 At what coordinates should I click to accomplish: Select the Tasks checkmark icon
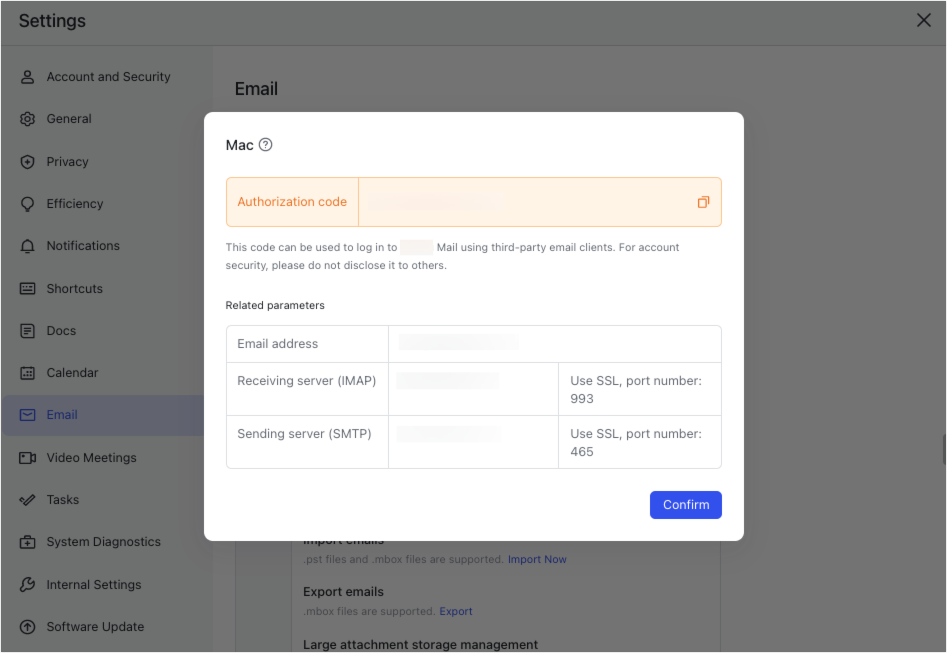click(28, 499)
